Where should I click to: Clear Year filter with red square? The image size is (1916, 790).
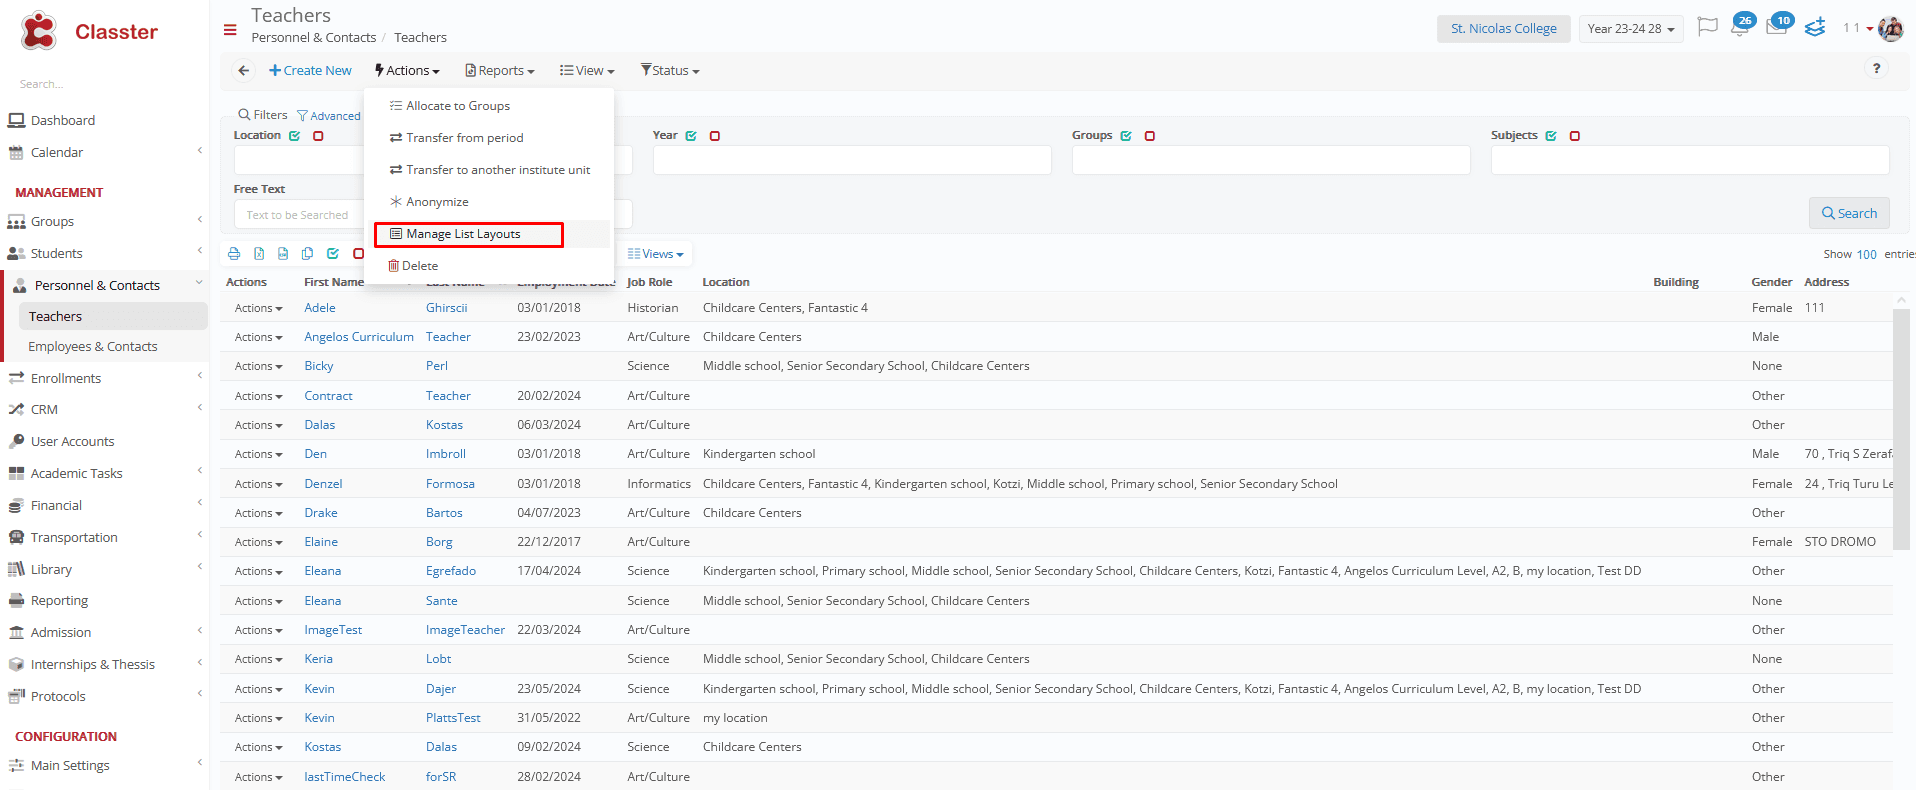[x=715, y=136]
